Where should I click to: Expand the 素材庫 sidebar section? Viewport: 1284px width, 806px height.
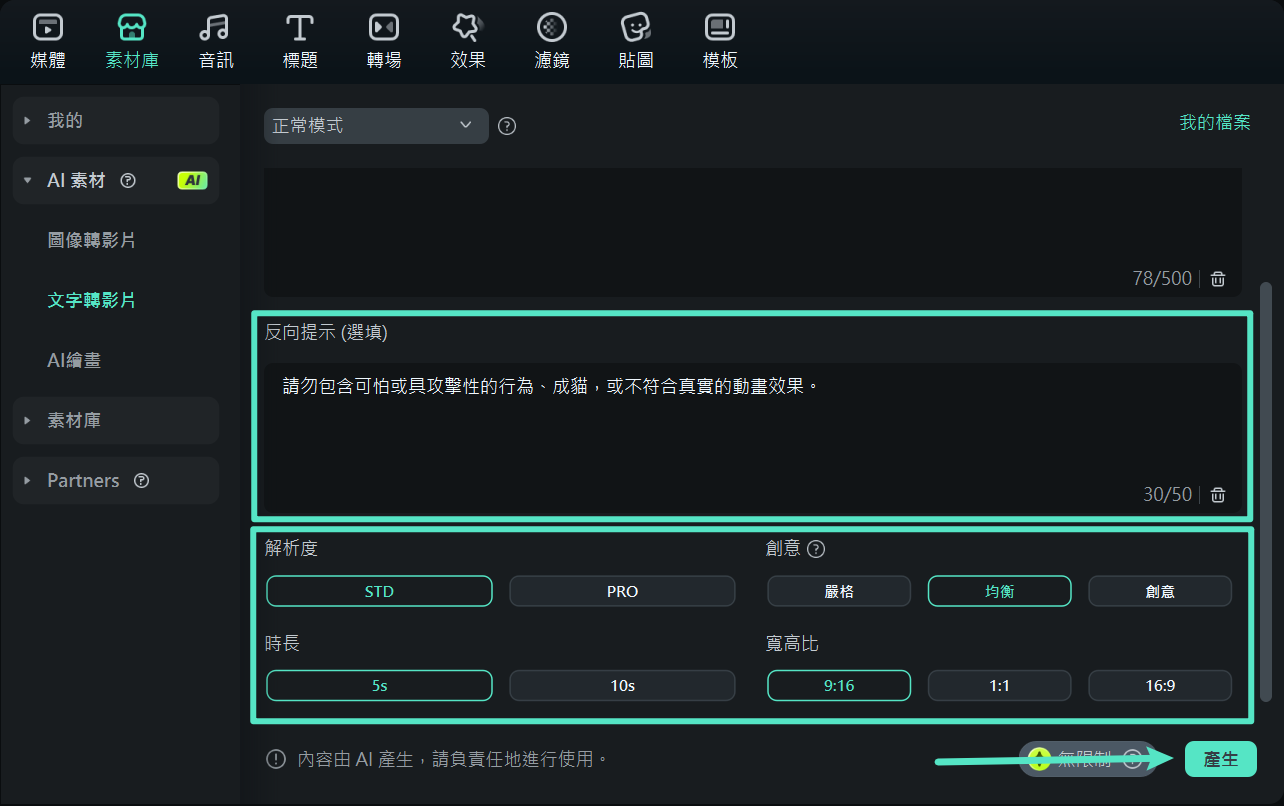click(x=116, y=421)
